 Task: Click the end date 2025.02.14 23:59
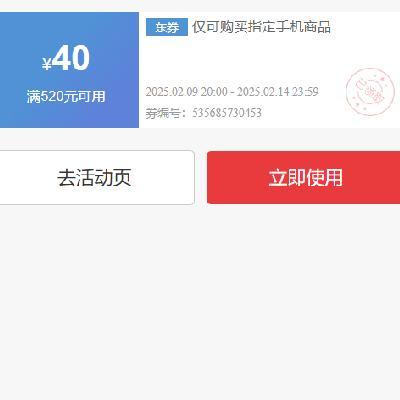point(278,91)
